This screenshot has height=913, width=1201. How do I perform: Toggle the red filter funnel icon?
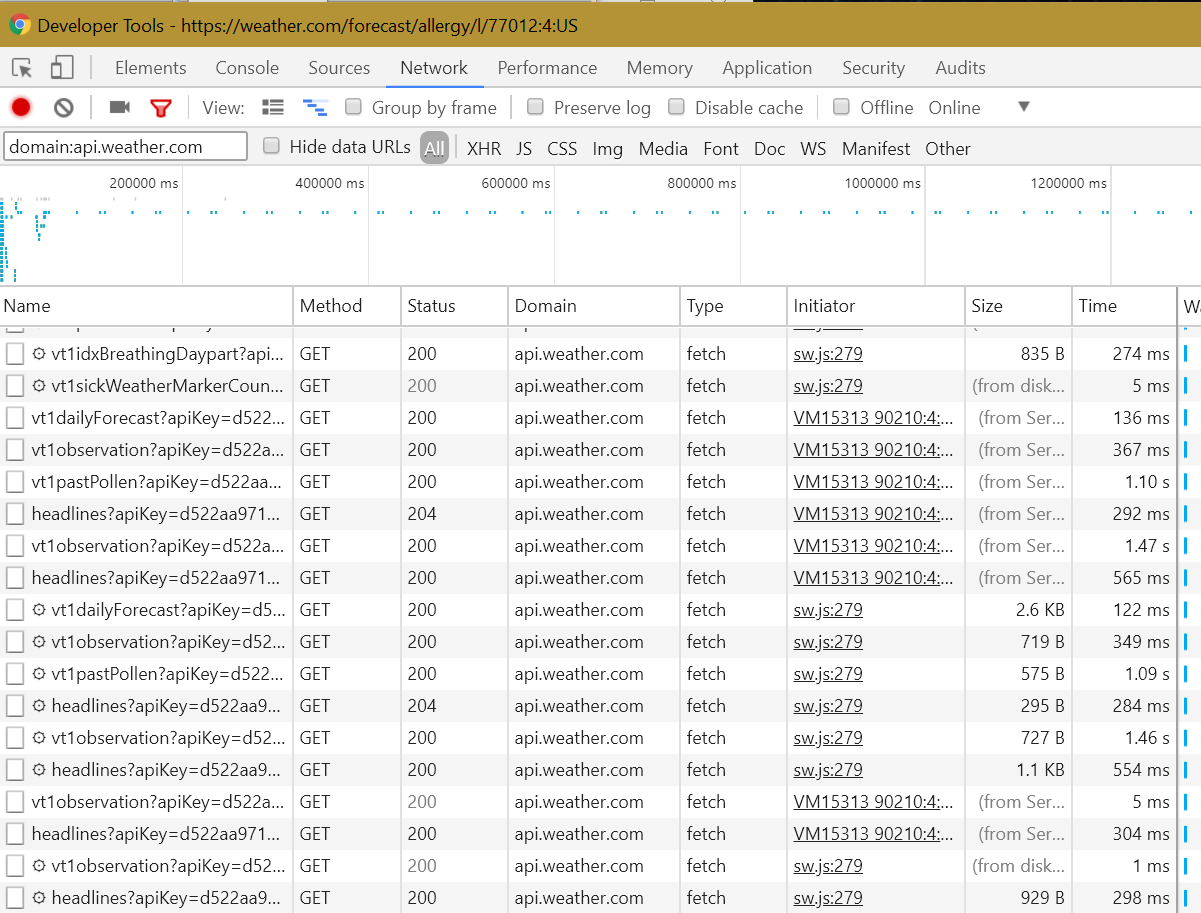coord(161,108)
